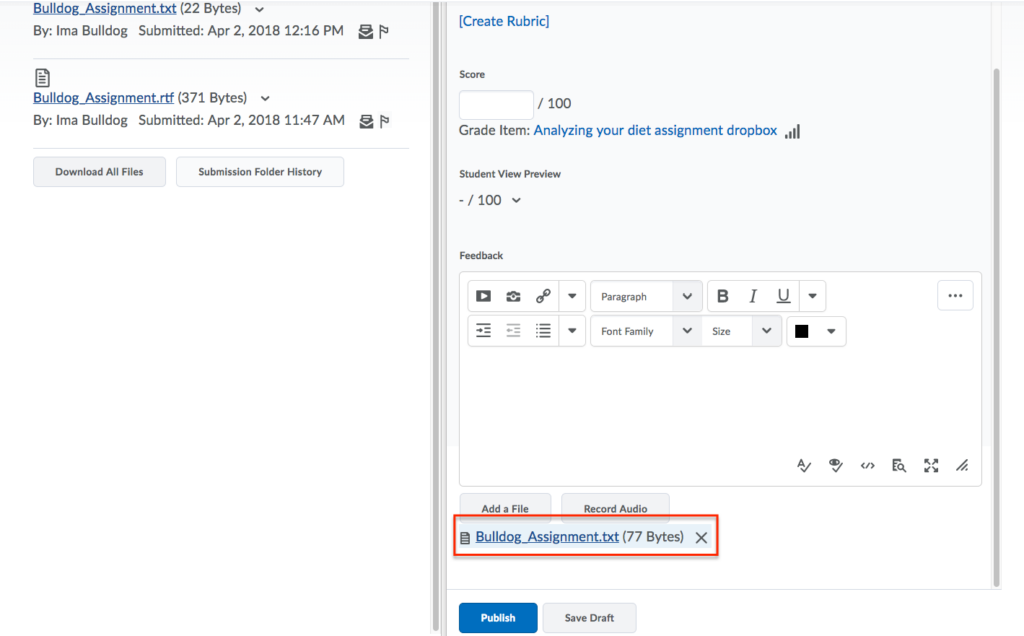
Task: Toggle bold formatting
Action: (x=723, y=296)
